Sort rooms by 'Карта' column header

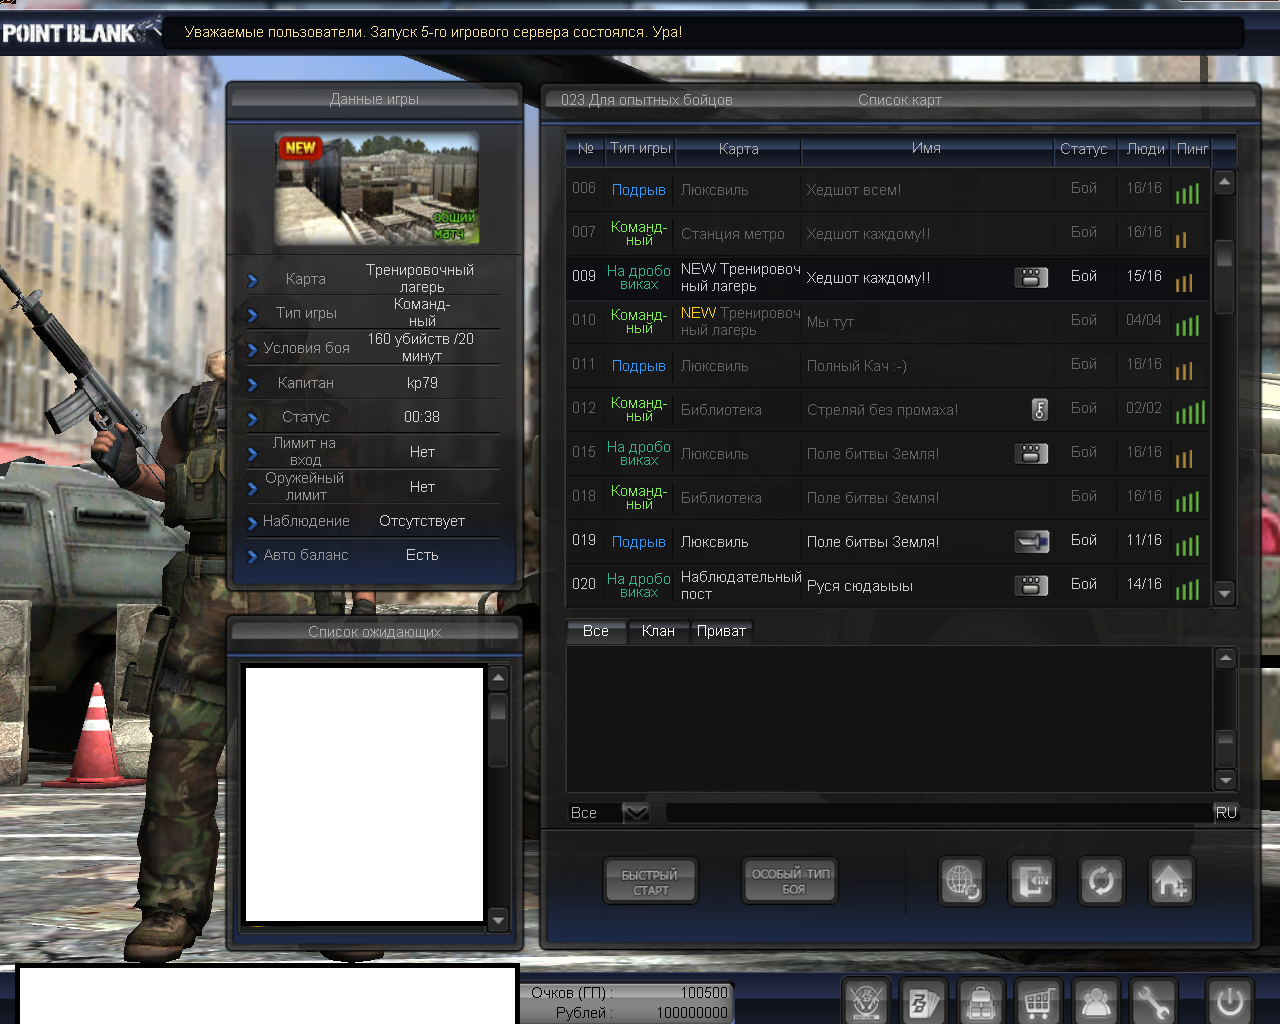point(739,149)
